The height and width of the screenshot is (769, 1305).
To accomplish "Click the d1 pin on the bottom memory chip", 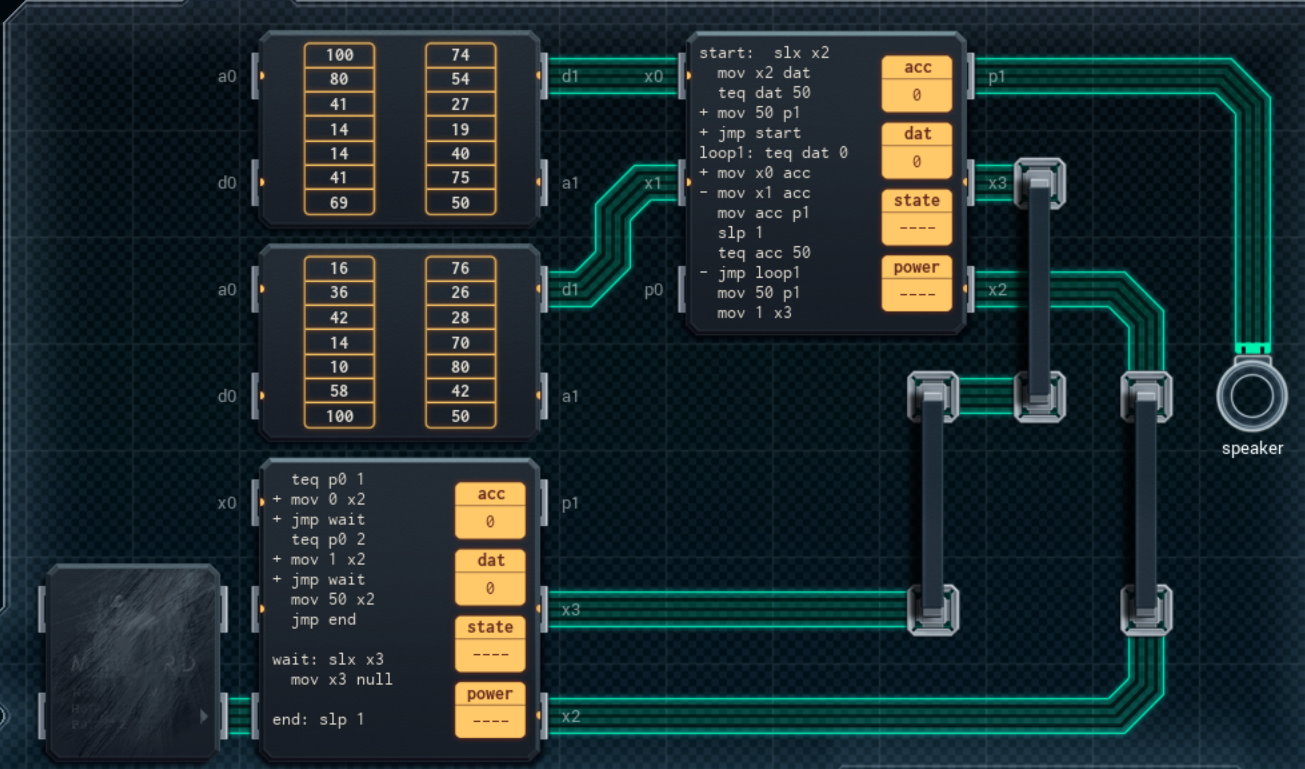I will (543, 290).
